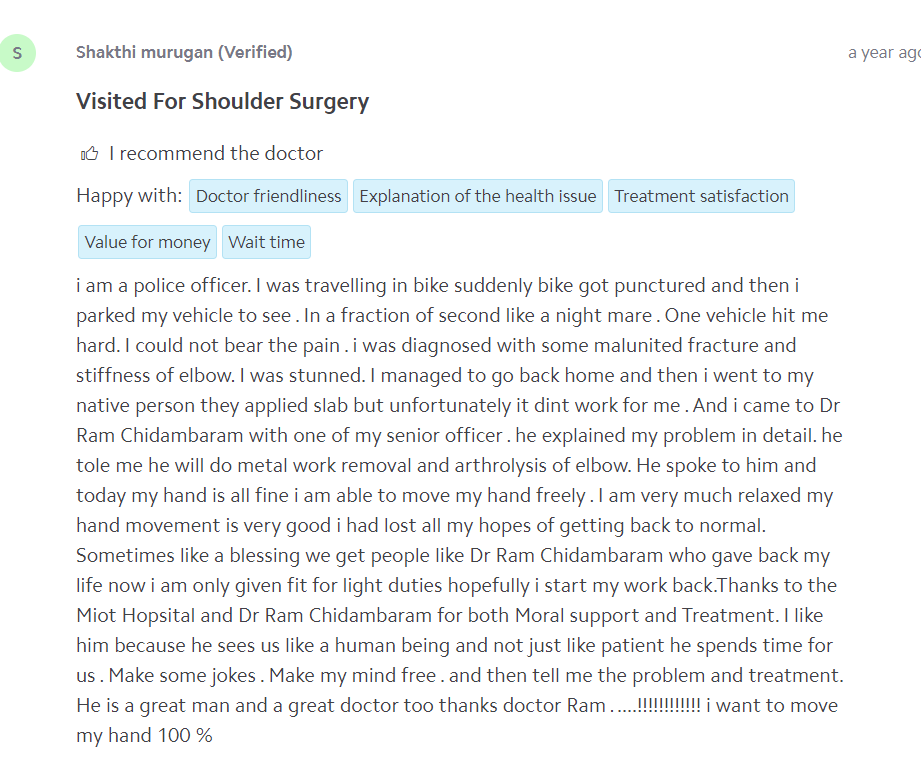Select the 'Visited For Shoulder Surgery' heading
Screen dimensions: 921x762
[222, 101]
